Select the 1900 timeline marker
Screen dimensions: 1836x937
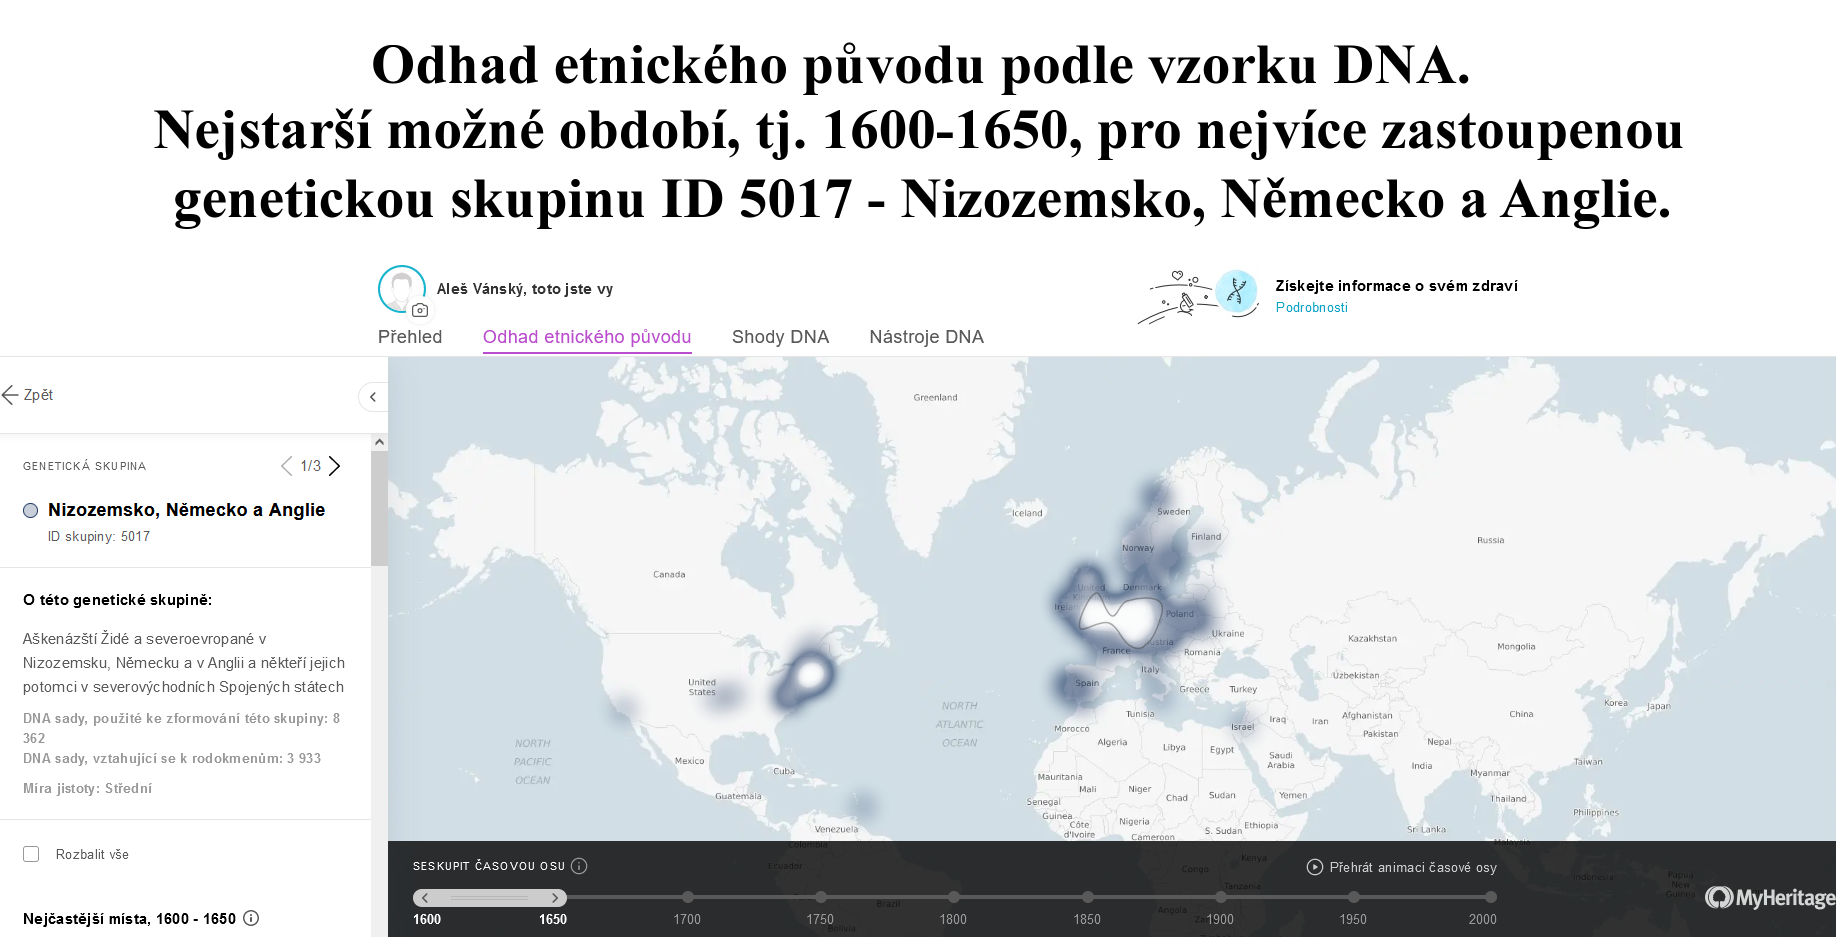(x=1221, y=898)
